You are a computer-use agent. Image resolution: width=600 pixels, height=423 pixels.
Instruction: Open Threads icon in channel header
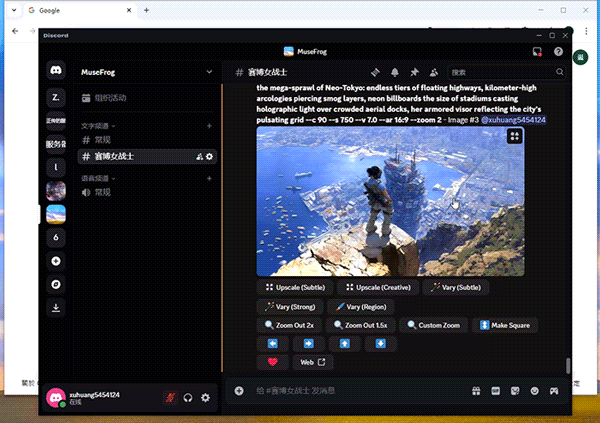coord(375,72)
